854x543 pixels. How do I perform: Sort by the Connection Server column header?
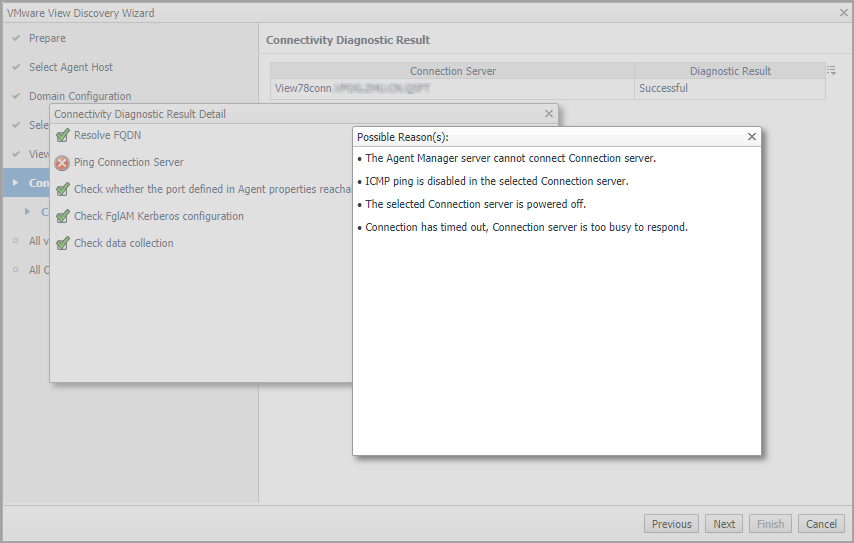pyautogui.click(x=452, y=71)
